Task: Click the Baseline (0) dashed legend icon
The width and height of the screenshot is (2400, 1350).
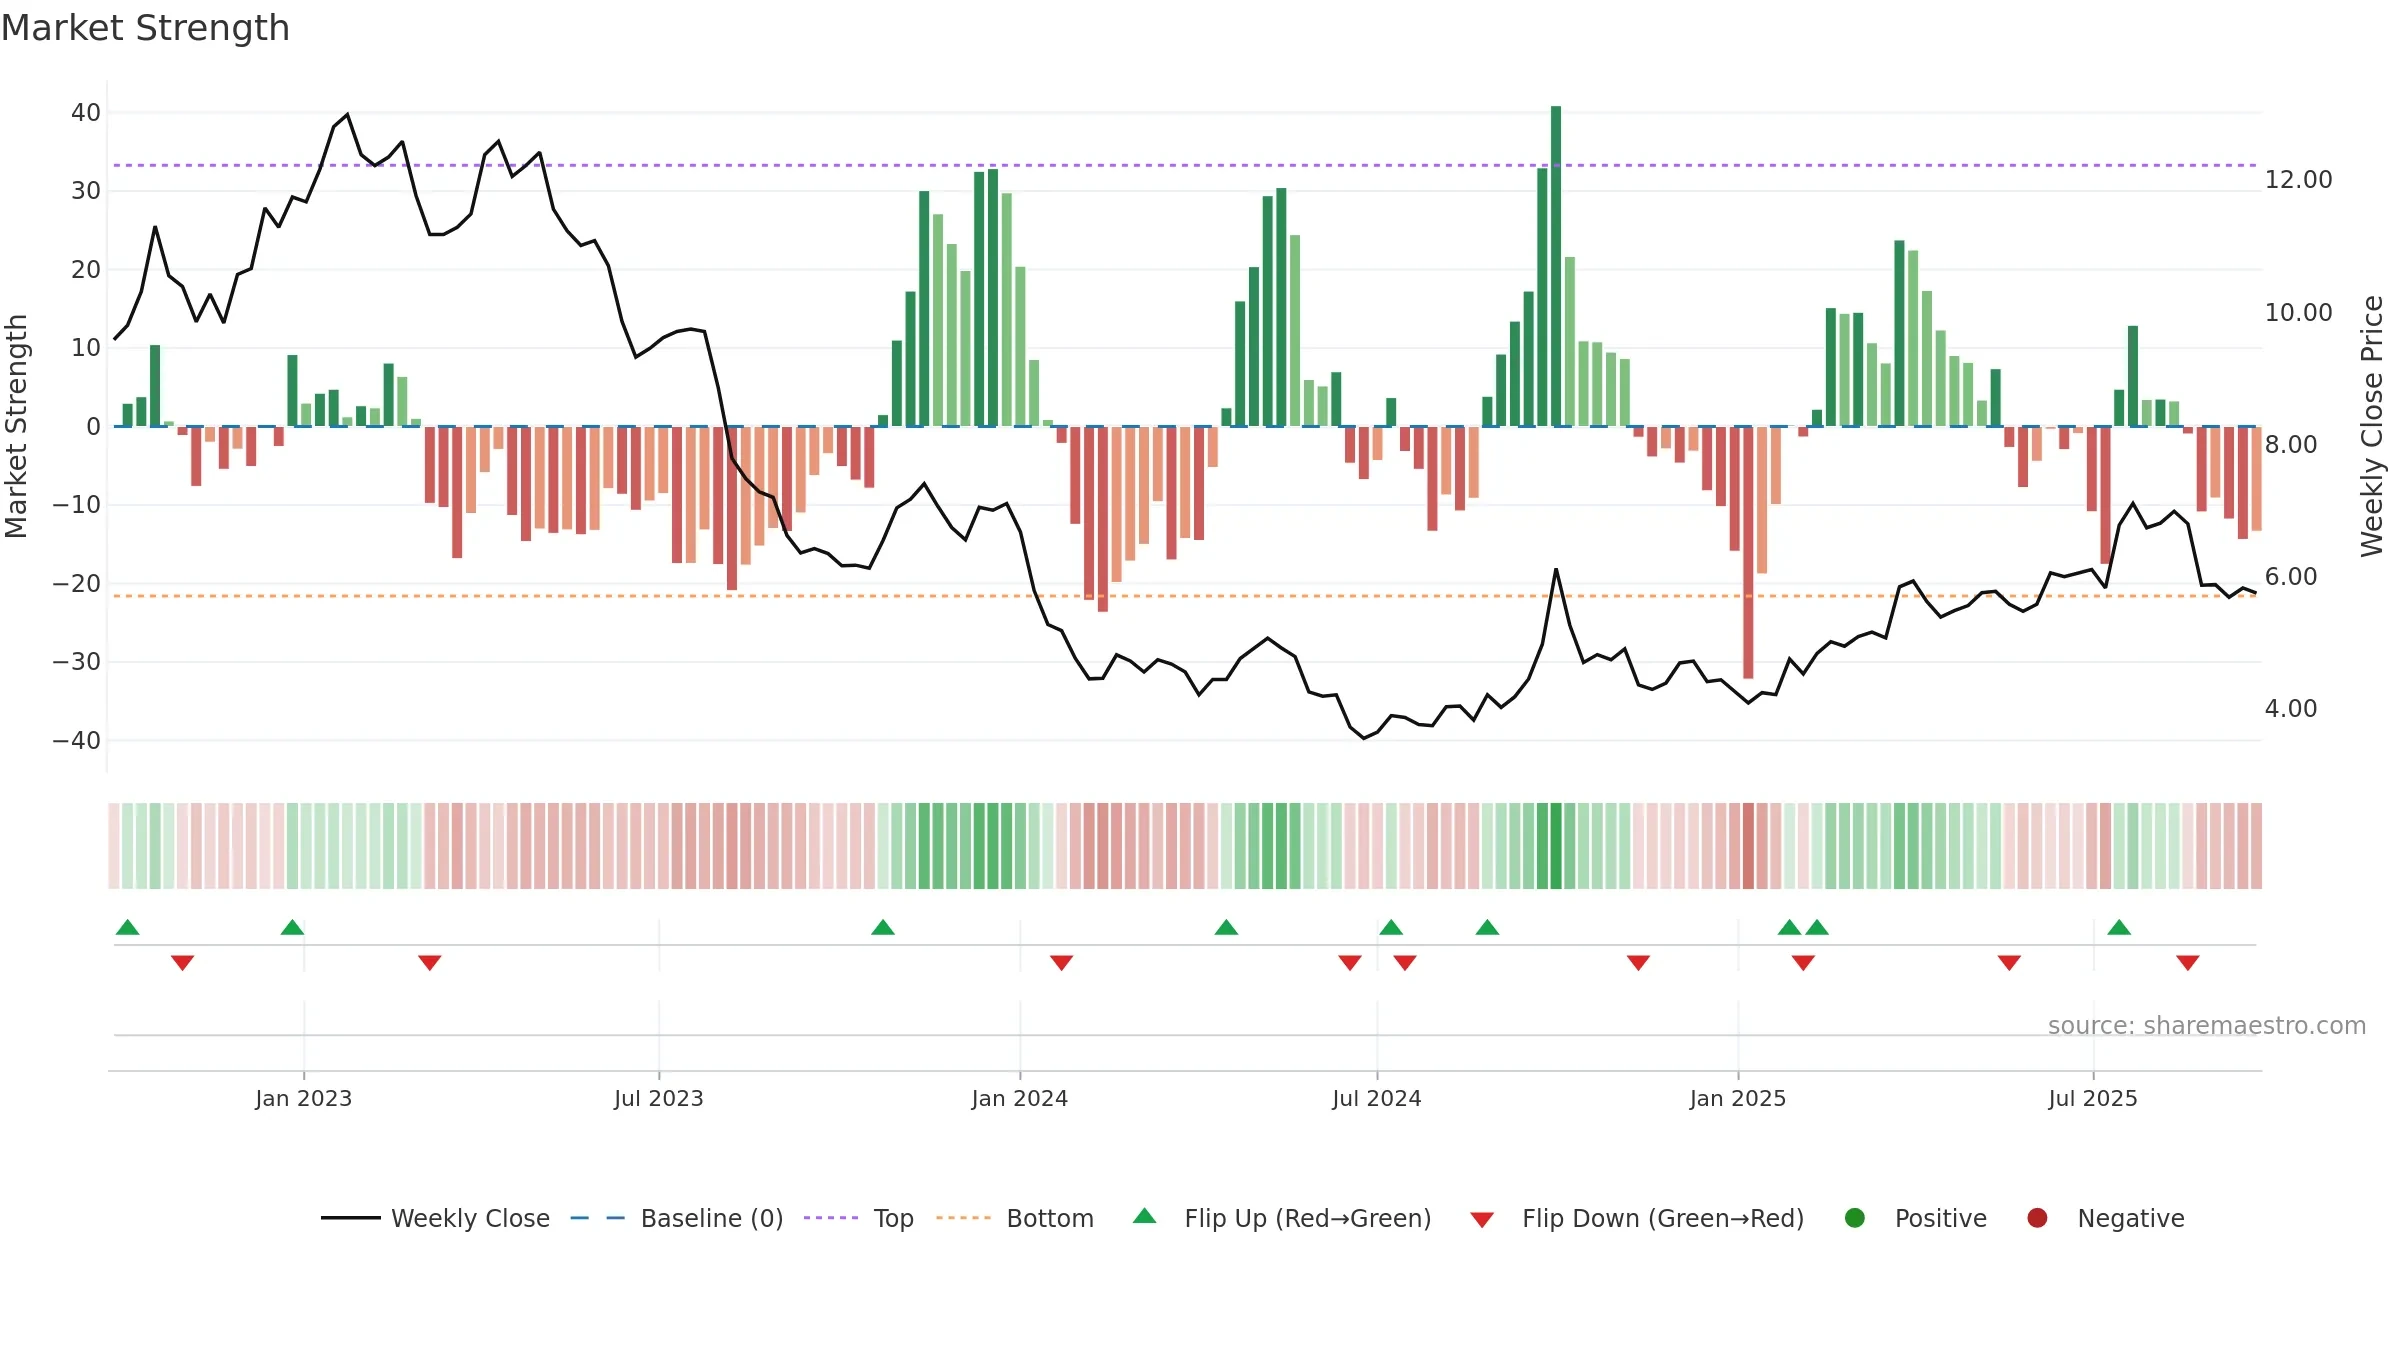Action: (597, 1218)
